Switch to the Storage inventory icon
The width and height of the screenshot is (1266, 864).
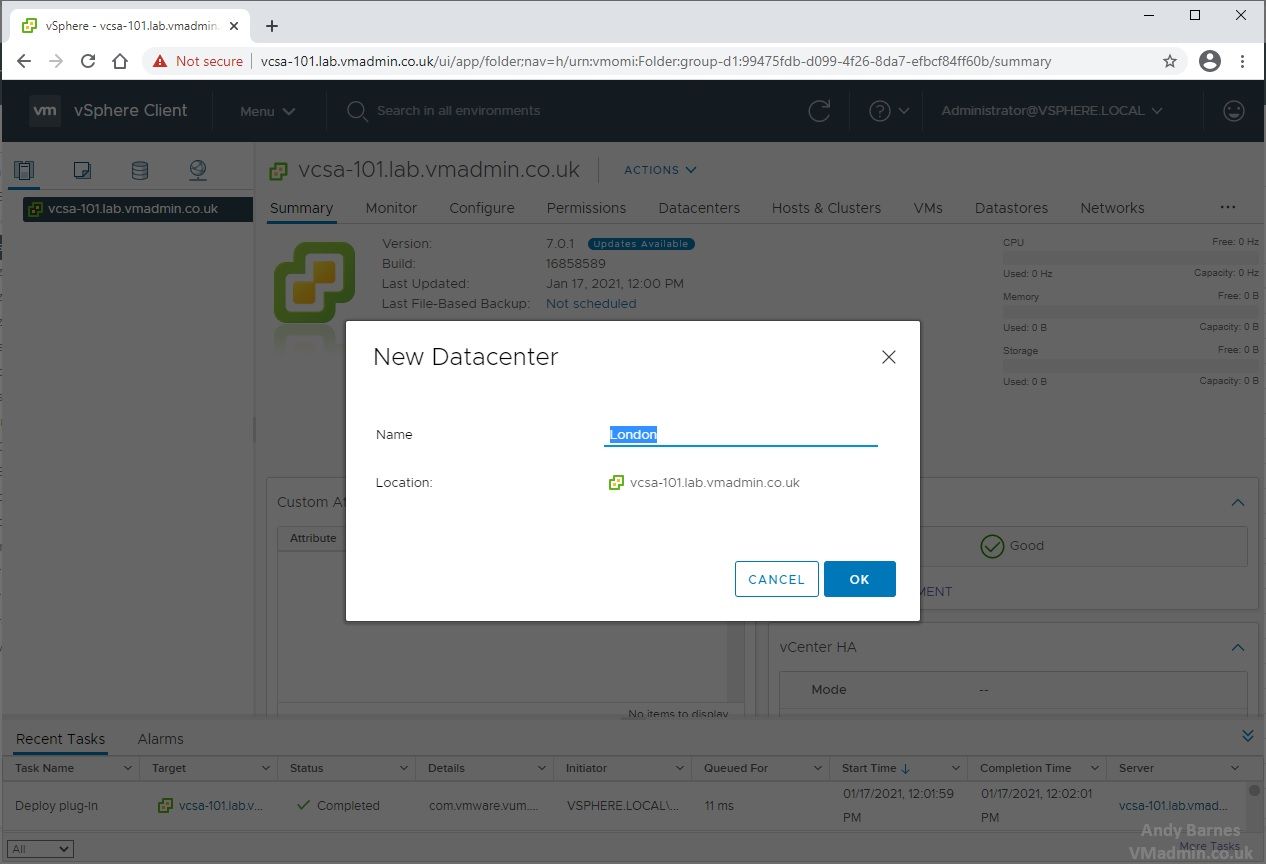(140, 171)
